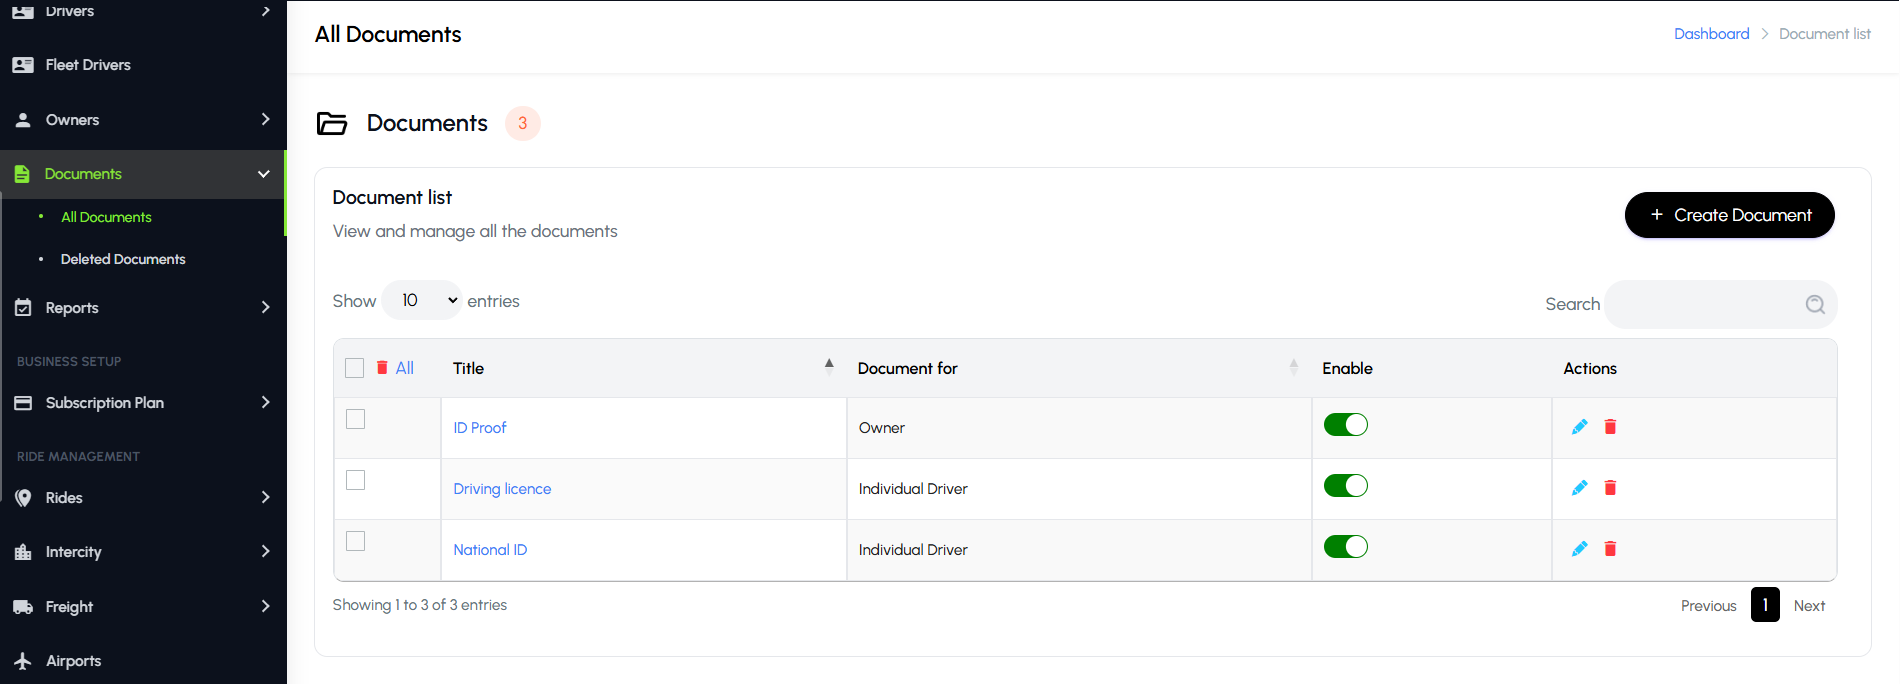Open Deleted Documents in sidebar
This screenshot has height=684, width=1900.
[123, 259]
